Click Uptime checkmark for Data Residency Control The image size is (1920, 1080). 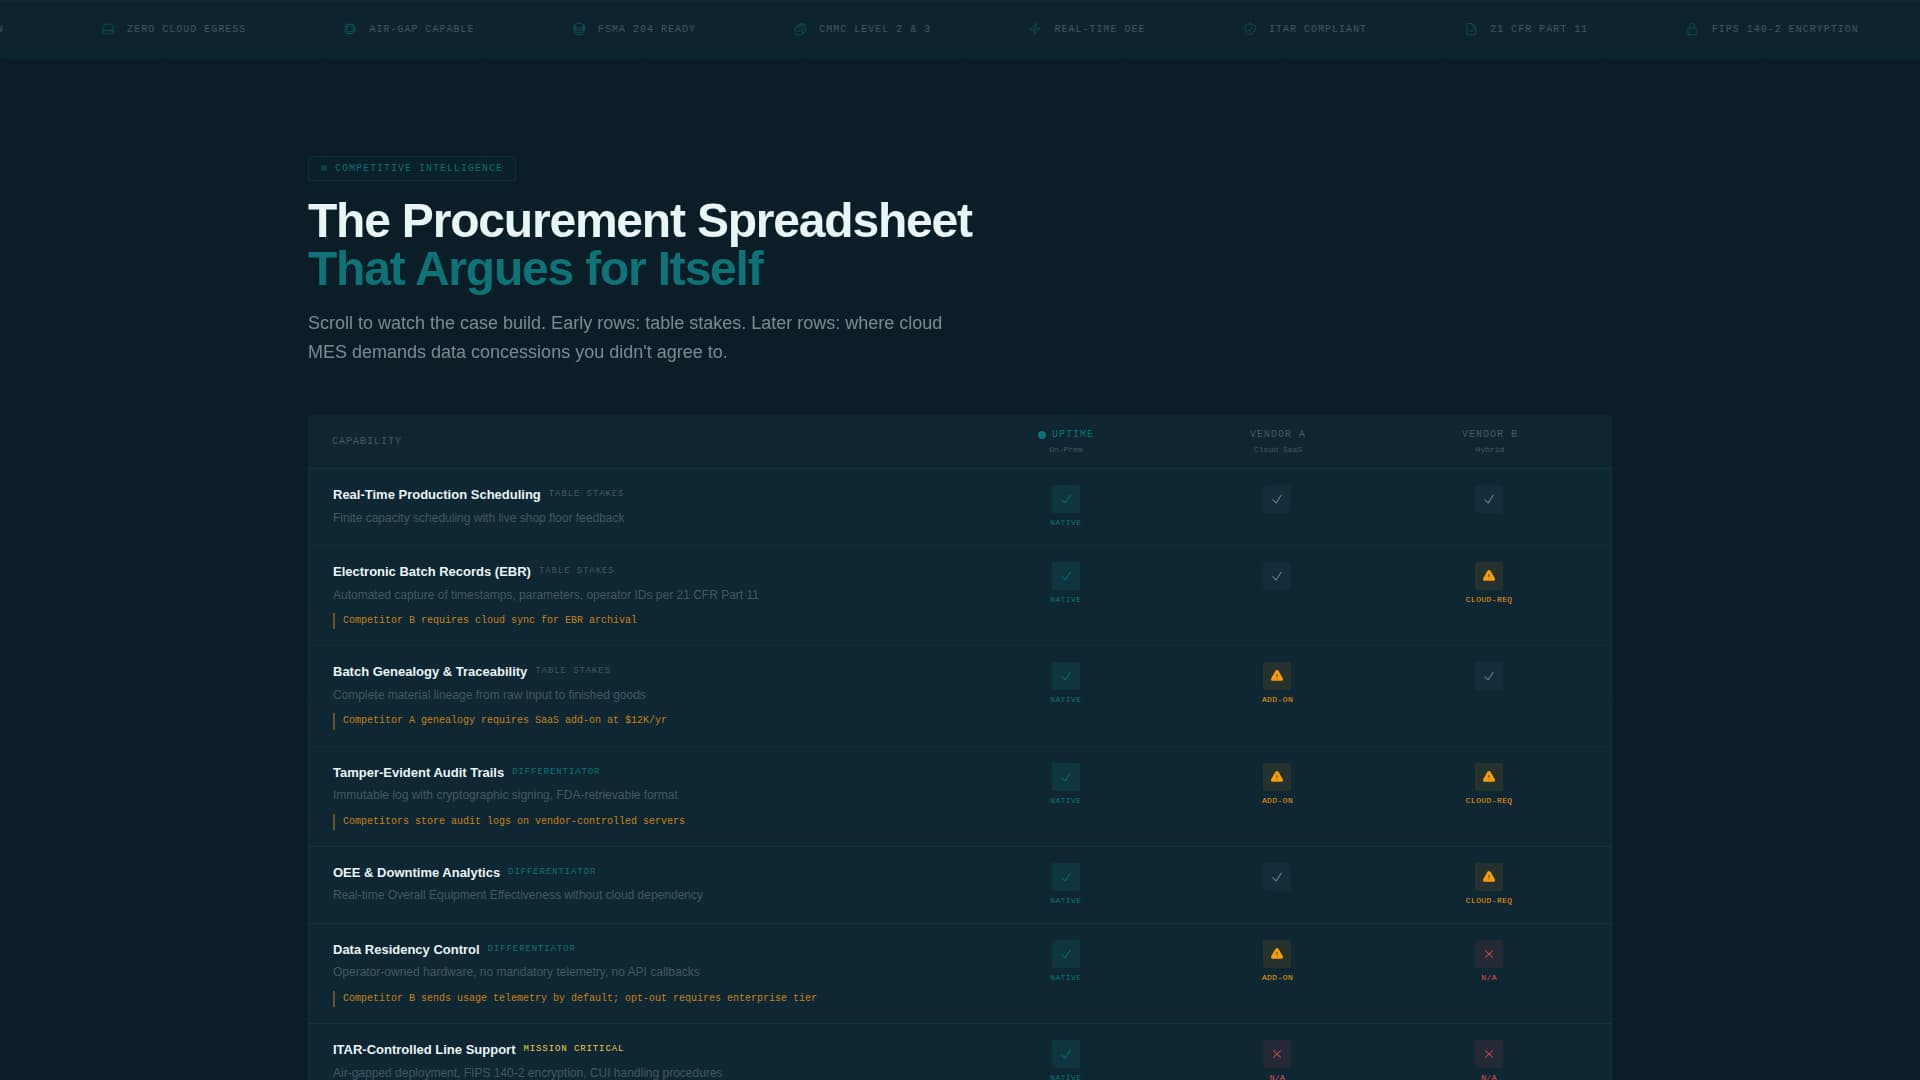1066,954
